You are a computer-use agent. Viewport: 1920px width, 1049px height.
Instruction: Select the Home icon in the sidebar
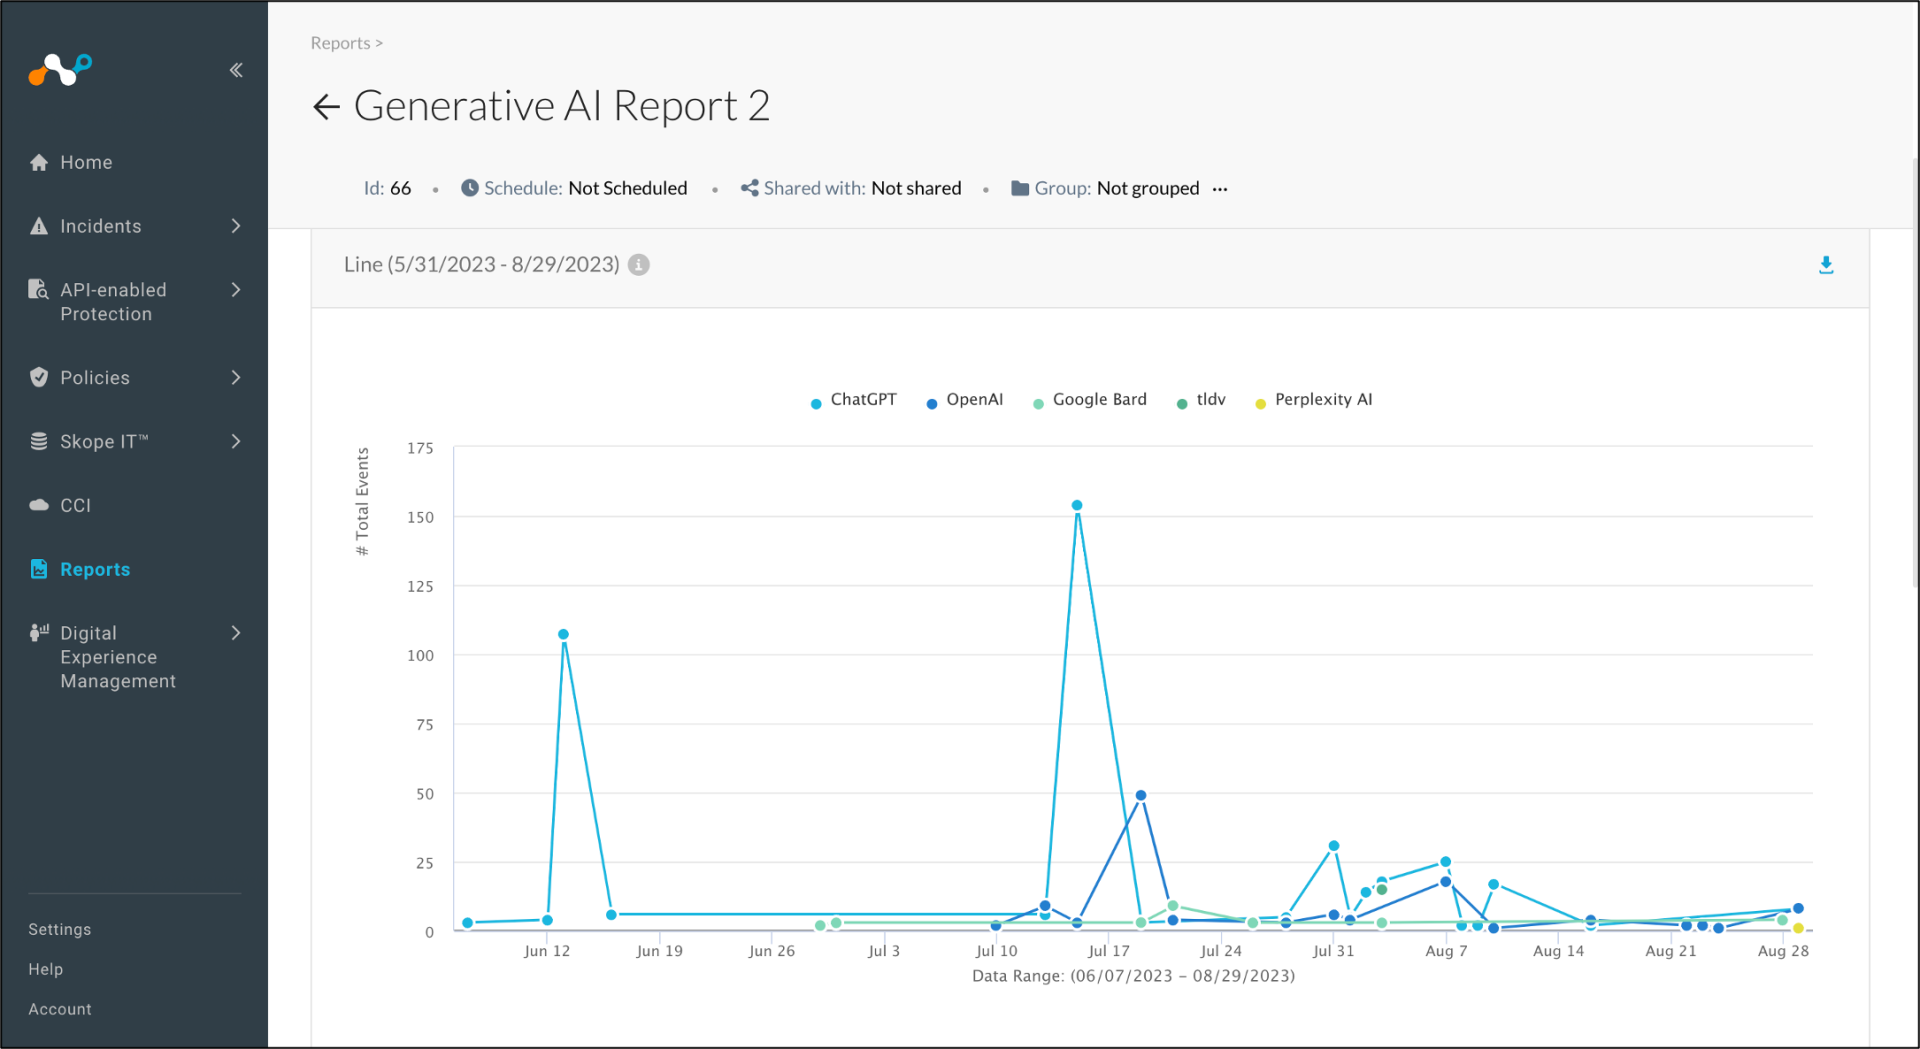(x=39, y=161)
